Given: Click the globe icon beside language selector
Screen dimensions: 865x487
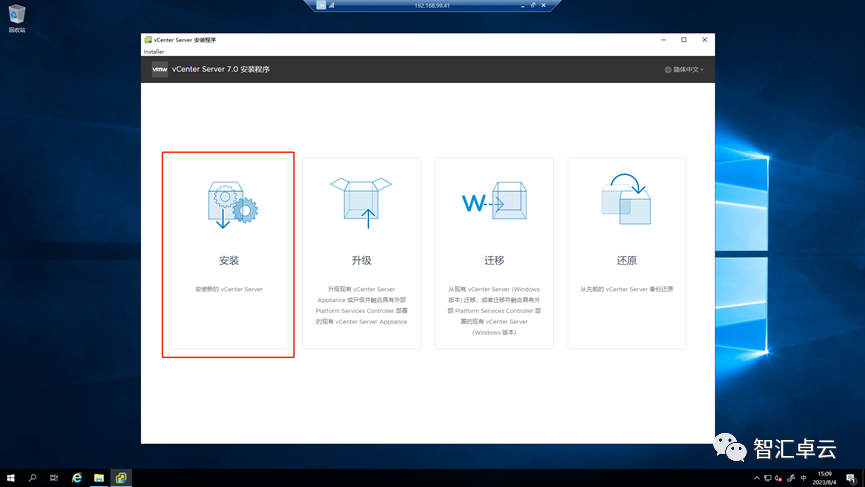Looking at the screenshot, I should [668, 69].
